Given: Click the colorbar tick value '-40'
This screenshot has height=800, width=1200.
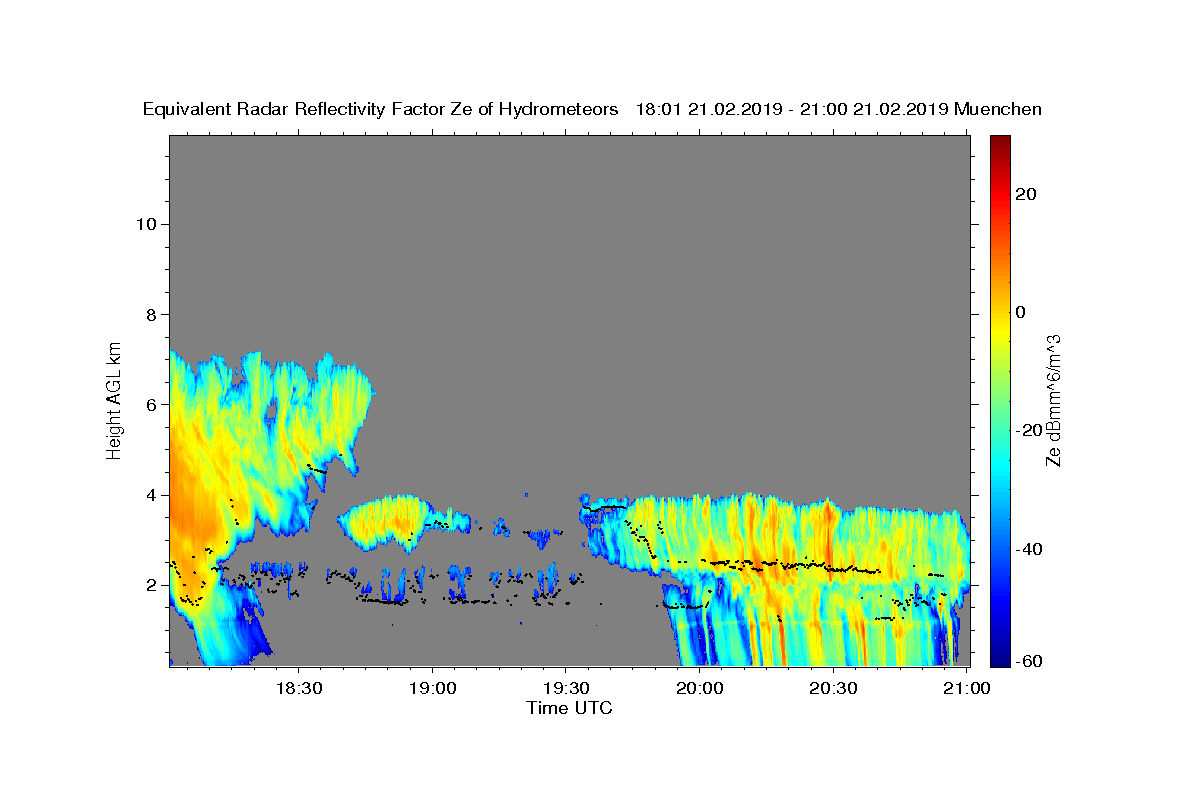Looking at the screenshot, I should (x=1030, y=548).
